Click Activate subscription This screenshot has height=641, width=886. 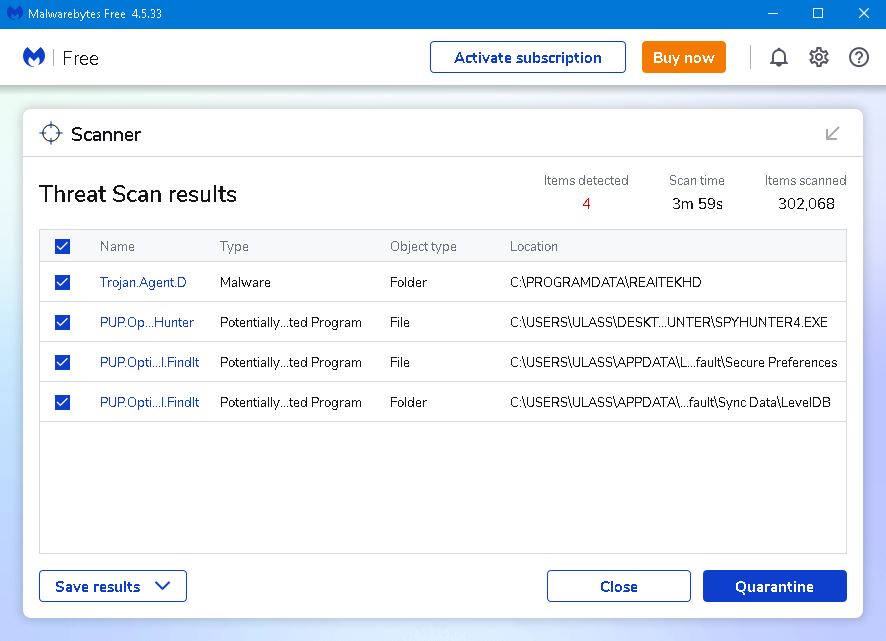(x=528, y=57)
